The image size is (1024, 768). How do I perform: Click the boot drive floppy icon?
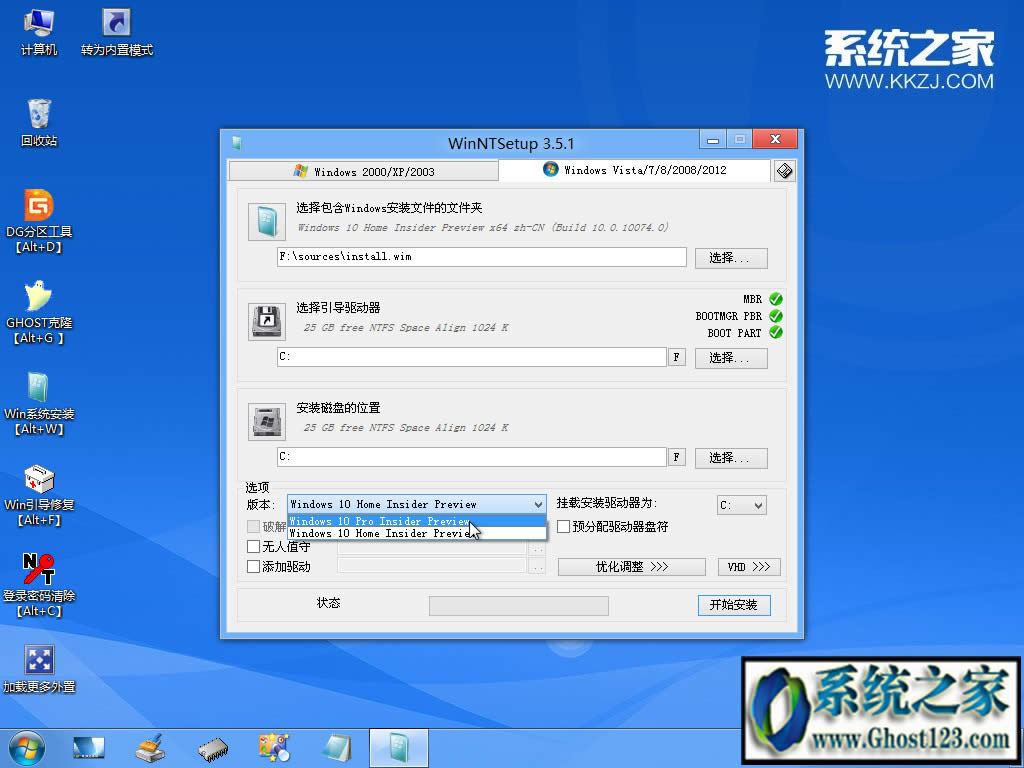(266, 321)
